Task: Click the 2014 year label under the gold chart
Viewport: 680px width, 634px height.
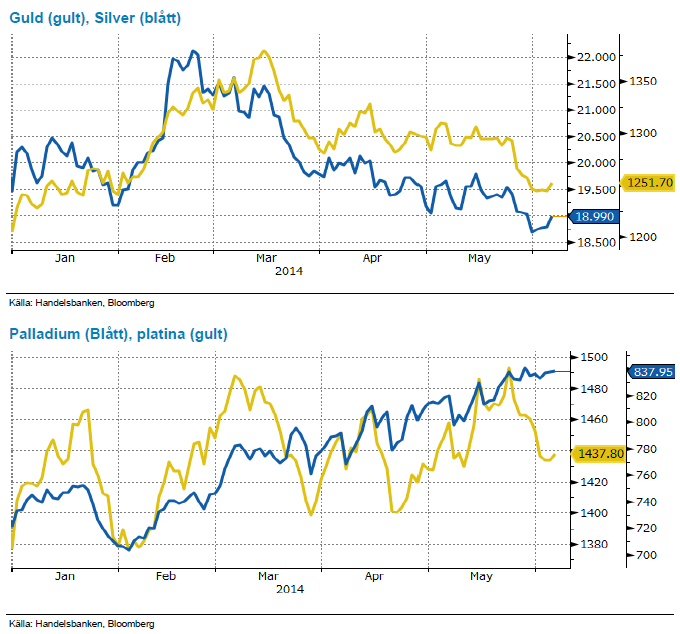Action: 288,271
